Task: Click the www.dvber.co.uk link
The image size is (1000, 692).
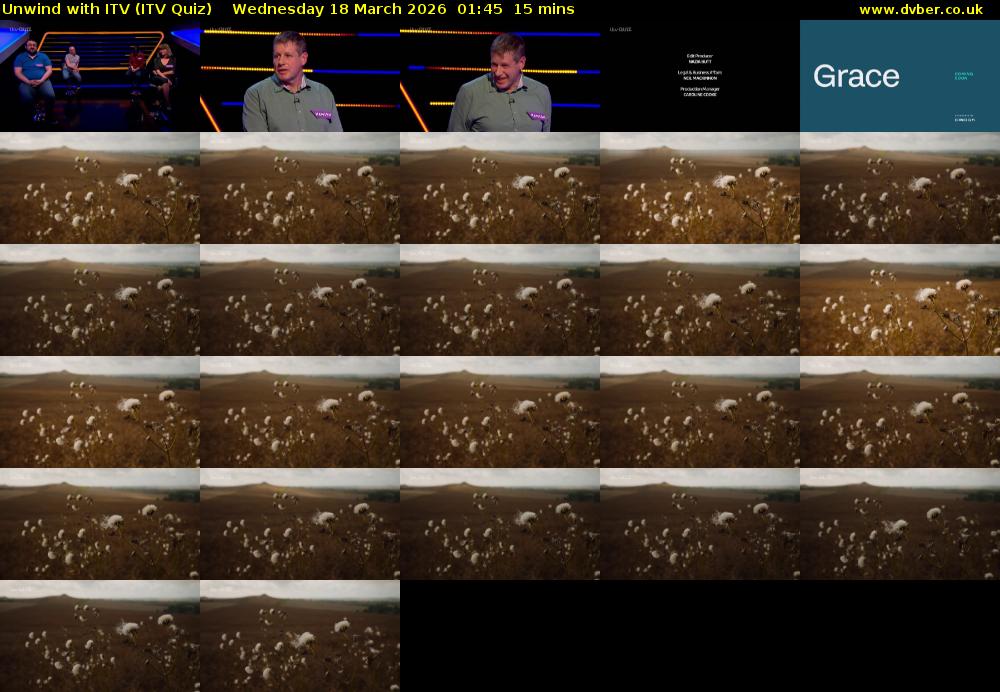Action: point(920,9)
